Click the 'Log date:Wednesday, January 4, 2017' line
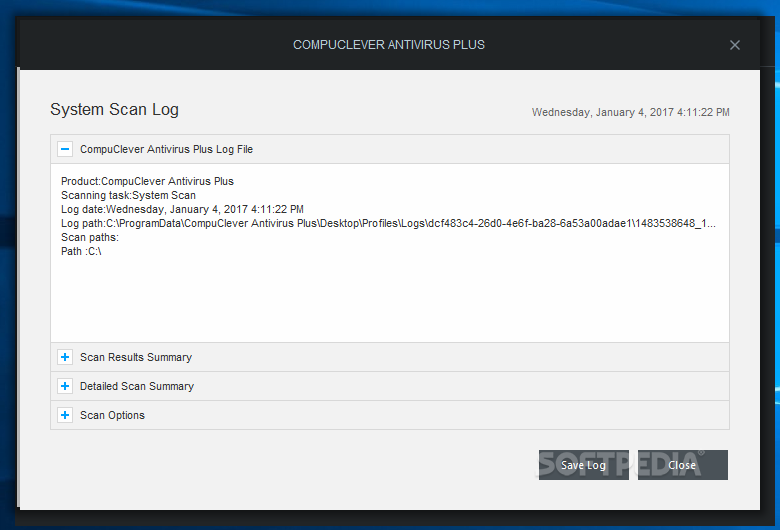Viewport: 780px width, 530px height. click(x=182, y=209)
